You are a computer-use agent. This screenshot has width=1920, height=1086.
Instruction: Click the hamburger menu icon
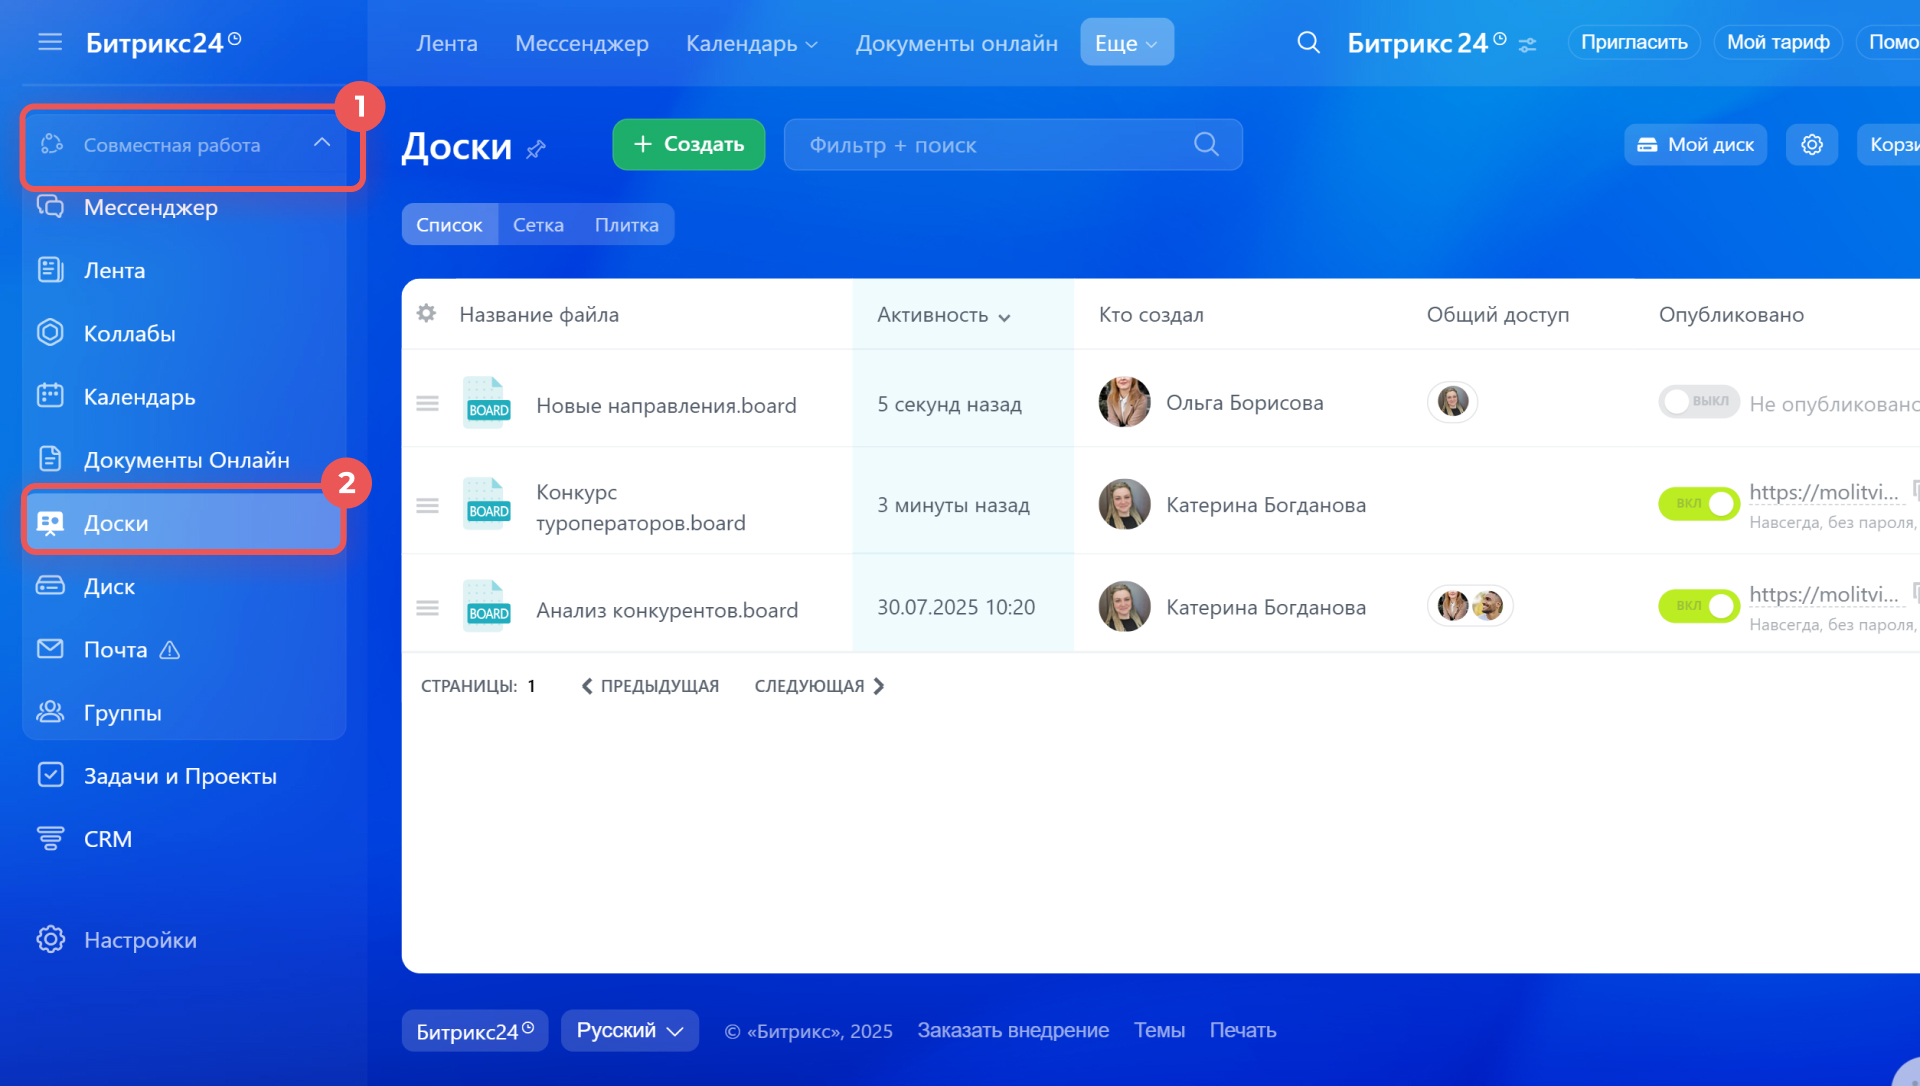50,42
